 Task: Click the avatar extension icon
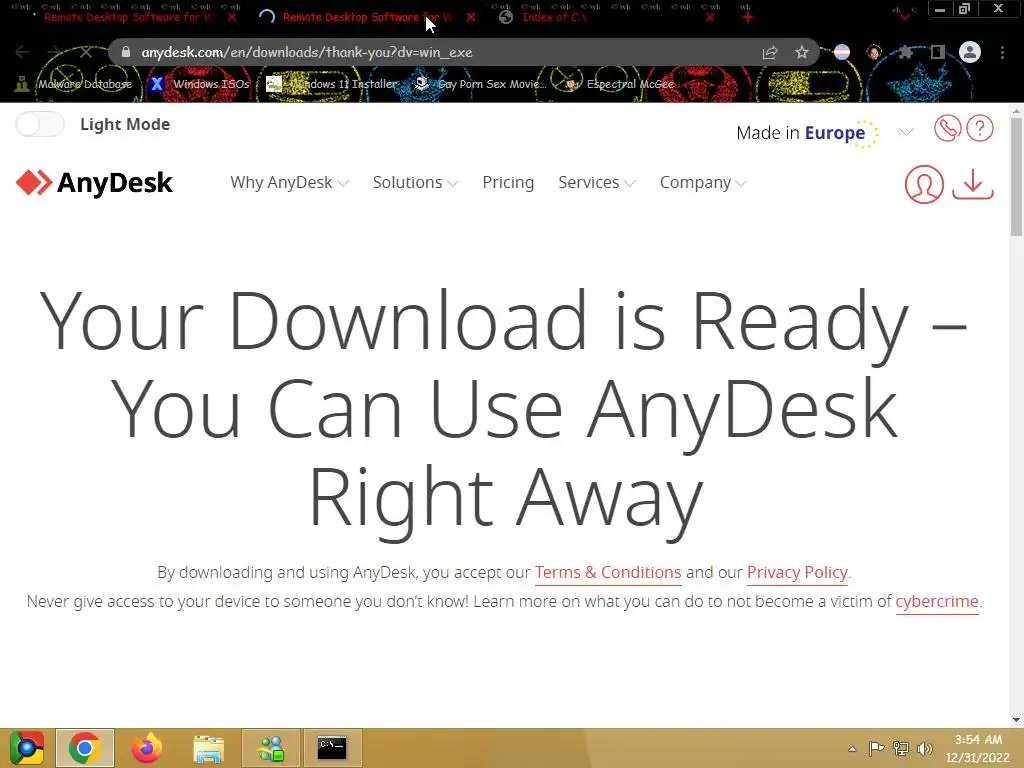(x=874, y=52)
